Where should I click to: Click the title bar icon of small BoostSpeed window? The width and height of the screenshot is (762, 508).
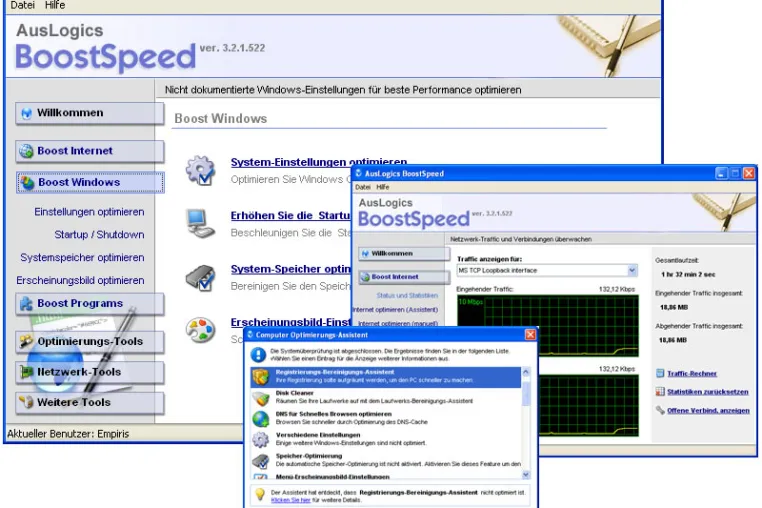[359, 173]
